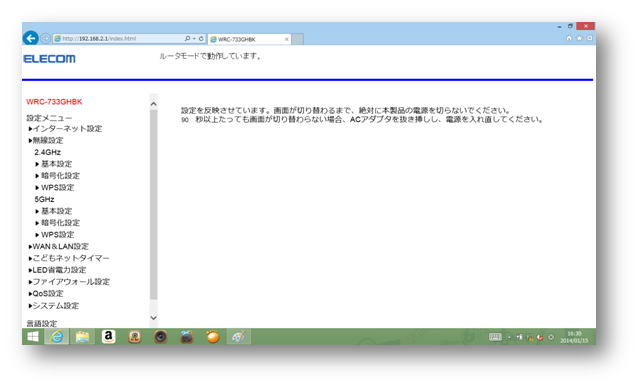This screenshot has width=638, height=387.
Task: Go back with the browser back arrow
Action: 31,38
